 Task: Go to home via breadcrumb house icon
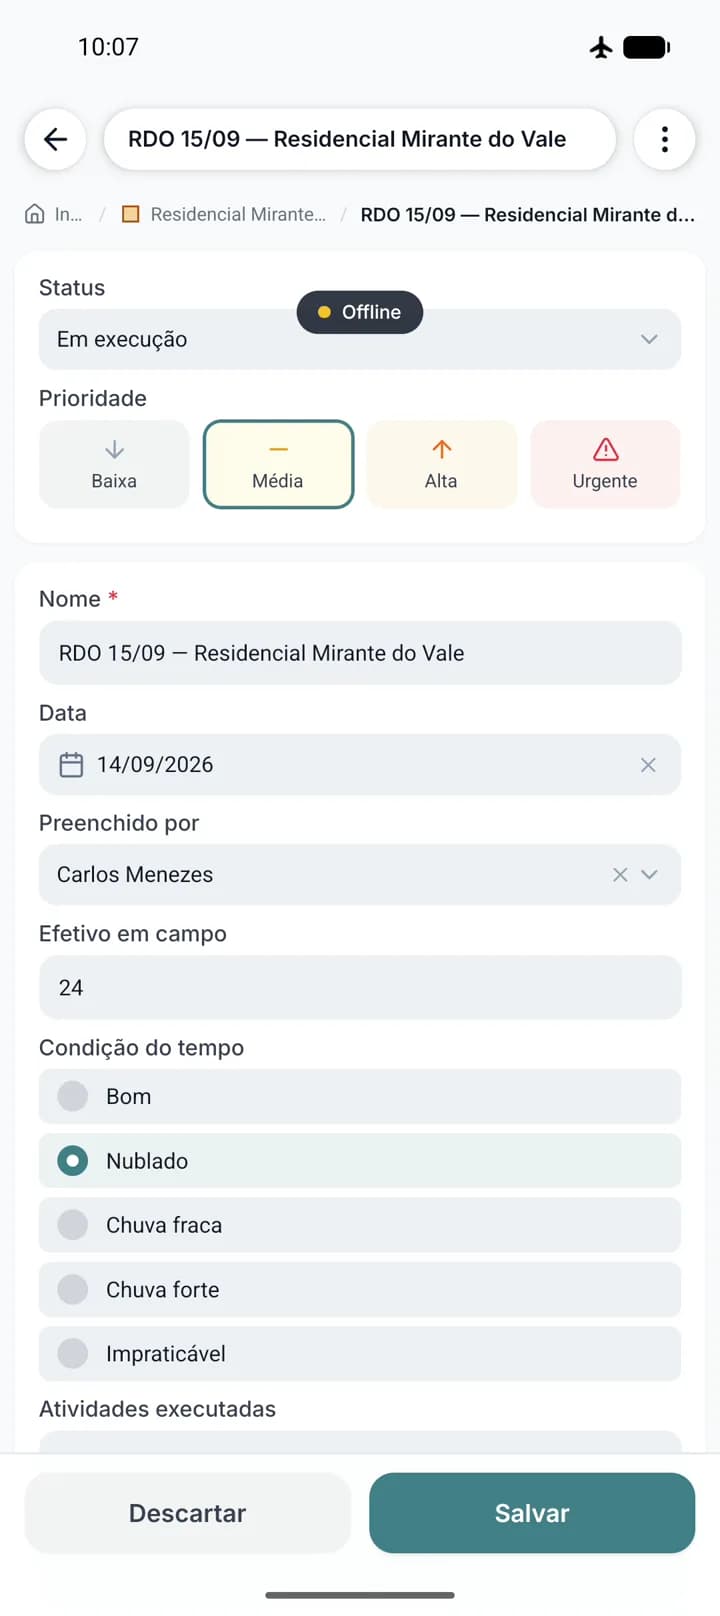35,214
